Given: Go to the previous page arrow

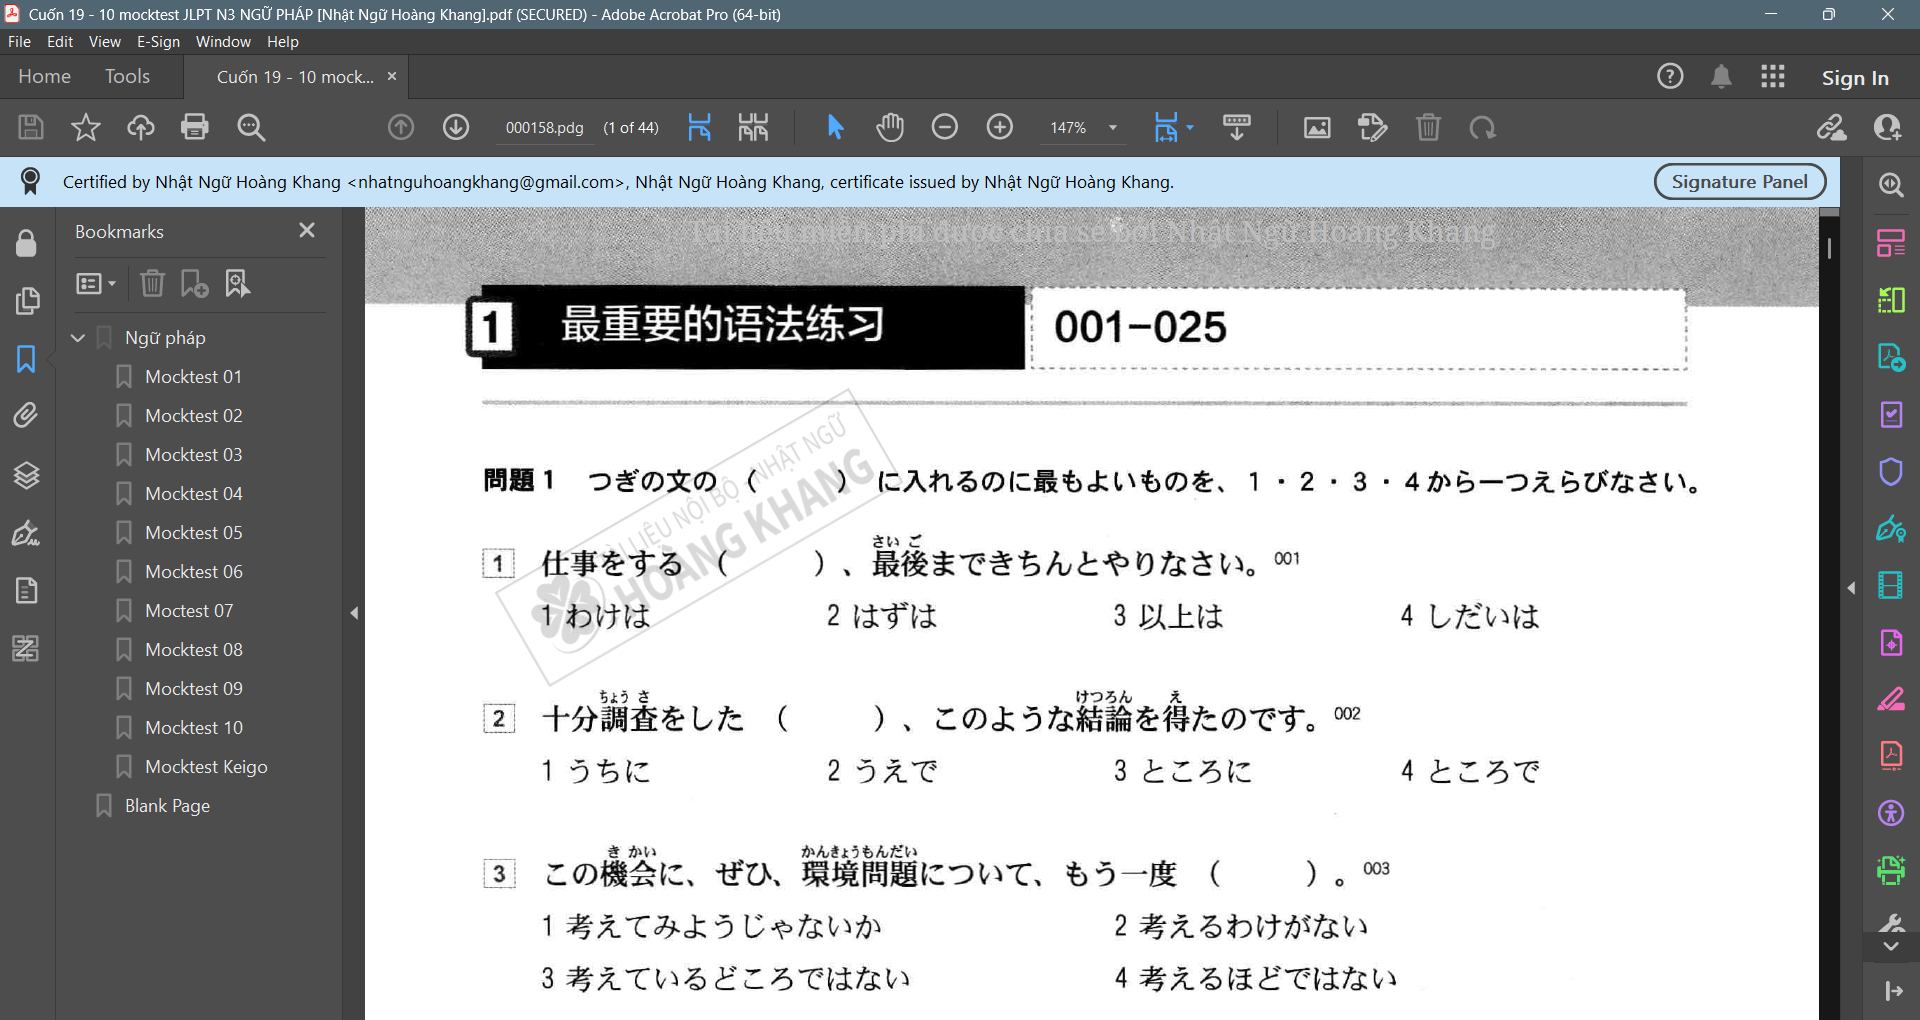Looking at the screenshot, I should point(401,127).
